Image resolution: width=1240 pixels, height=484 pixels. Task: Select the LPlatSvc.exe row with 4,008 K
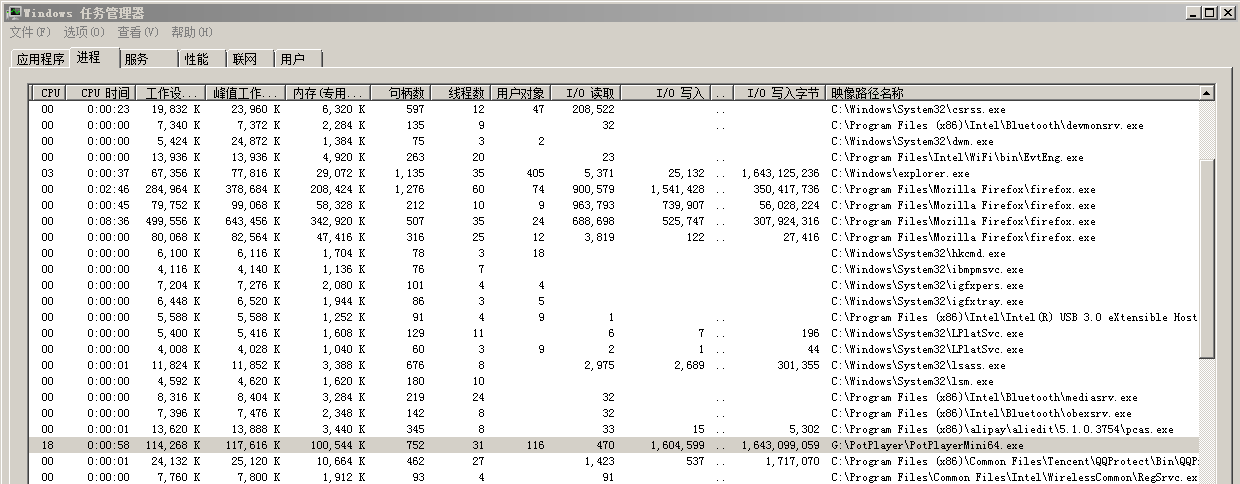616,349
